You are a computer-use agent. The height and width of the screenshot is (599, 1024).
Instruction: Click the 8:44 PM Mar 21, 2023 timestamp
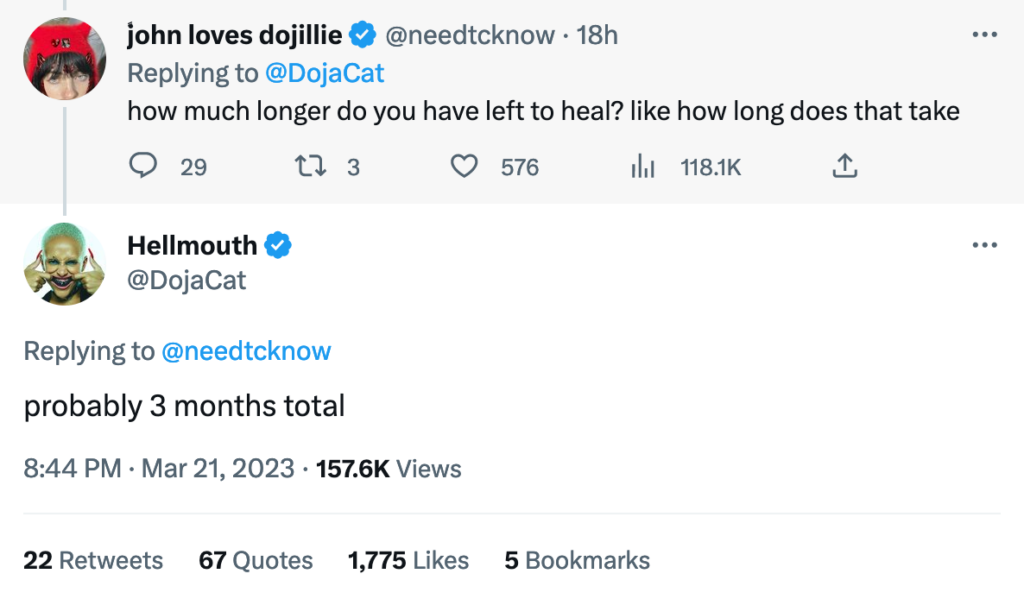[x=159, y=468]
